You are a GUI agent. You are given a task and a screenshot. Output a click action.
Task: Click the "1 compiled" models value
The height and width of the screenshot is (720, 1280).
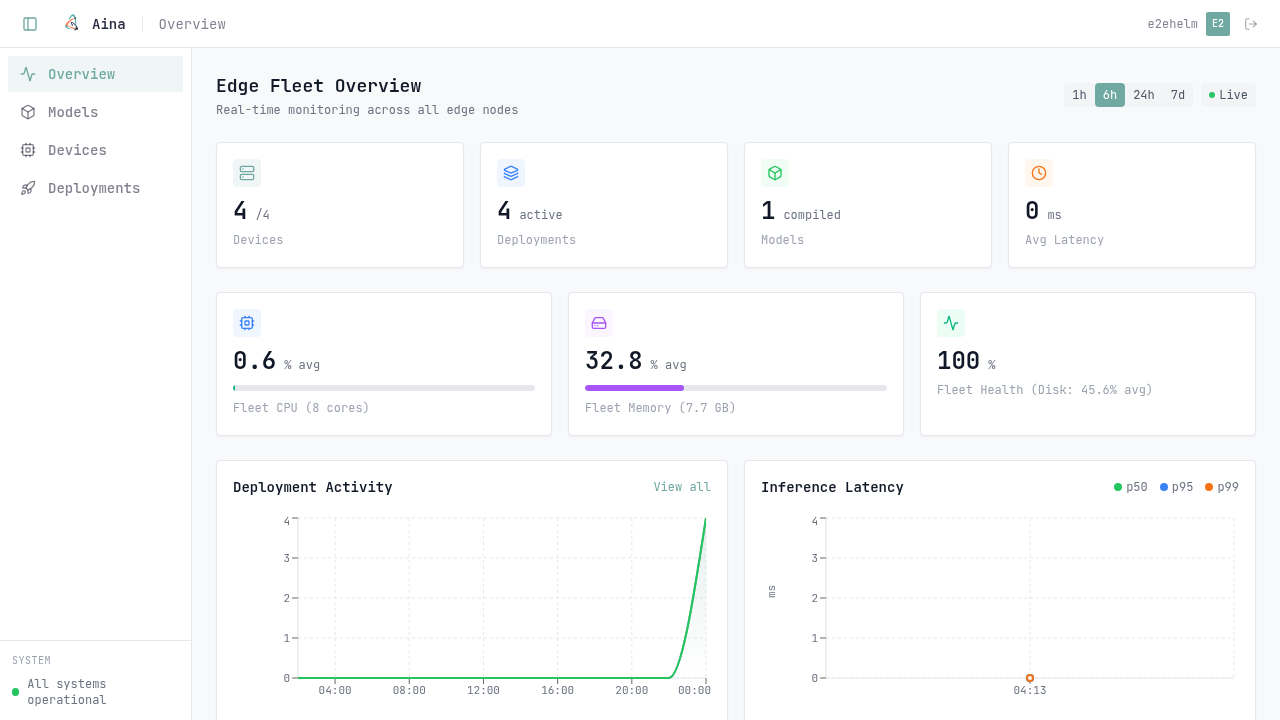point(801,211)
